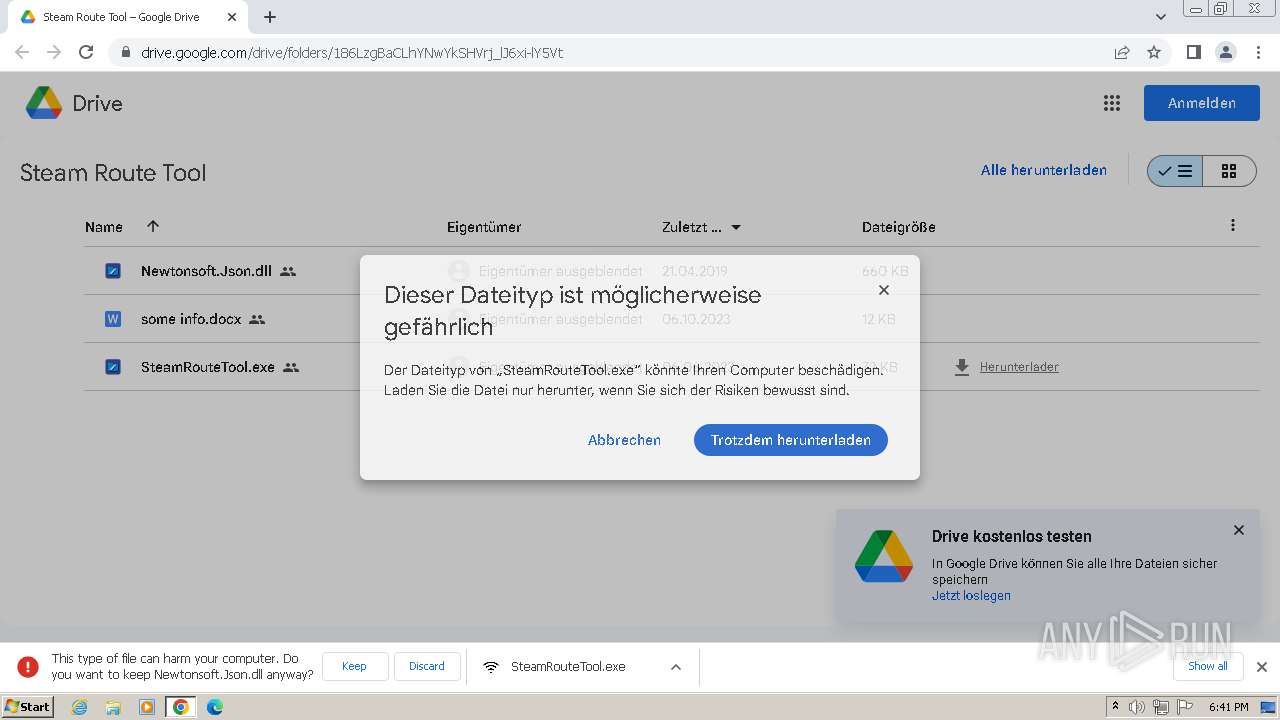Select the file name Newtonsoft.Json.dll
The width and height of the screenshot is (1280, 720).
(206, 271)
